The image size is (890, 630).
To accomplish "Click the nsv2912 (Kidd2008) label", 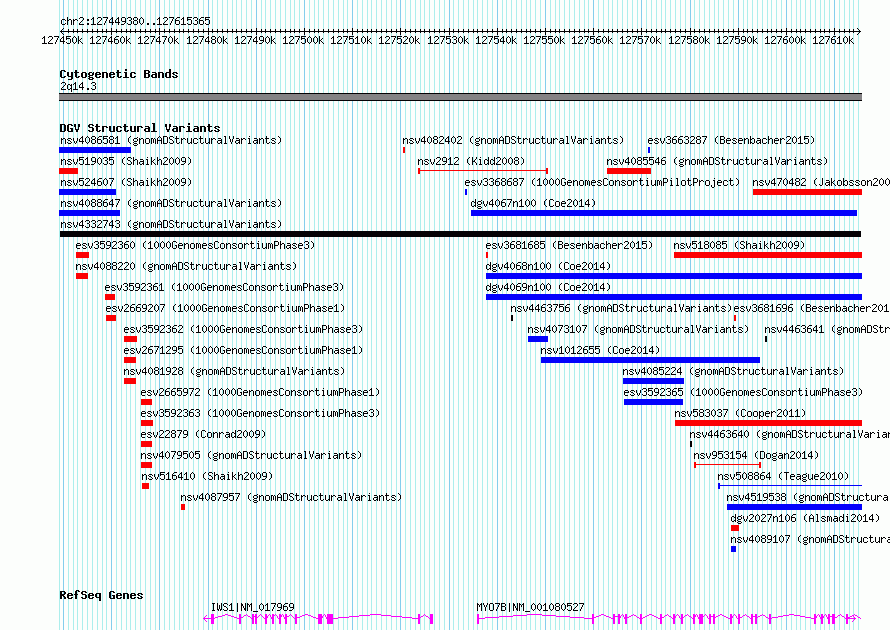I will click(x=471, y=161).
